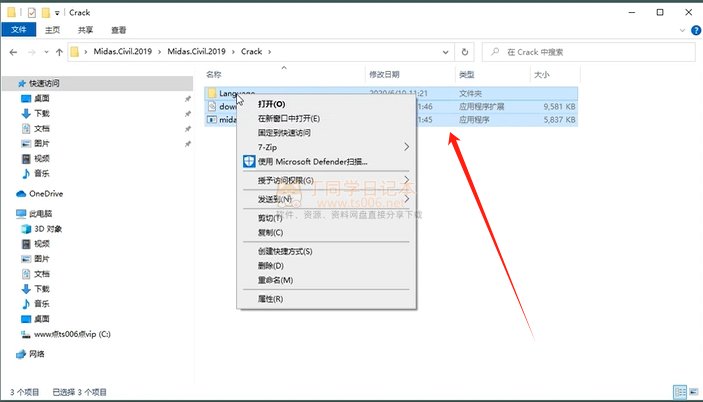Open pinned 图片 under quick access
The height and width of the screenshot is (402, 703).
click(42, 143)
